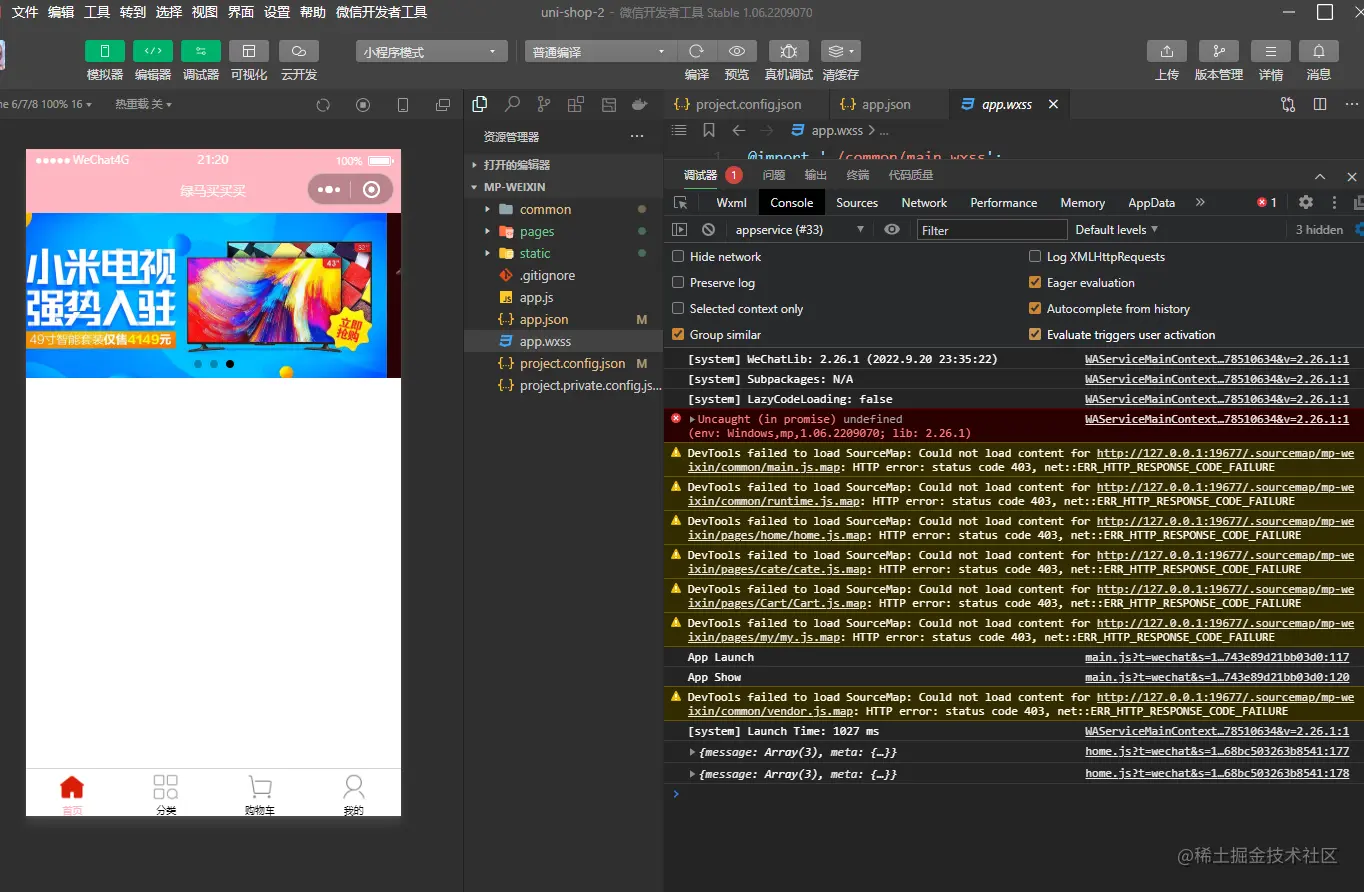Open the 设置 menu

(x=277, y=12)
